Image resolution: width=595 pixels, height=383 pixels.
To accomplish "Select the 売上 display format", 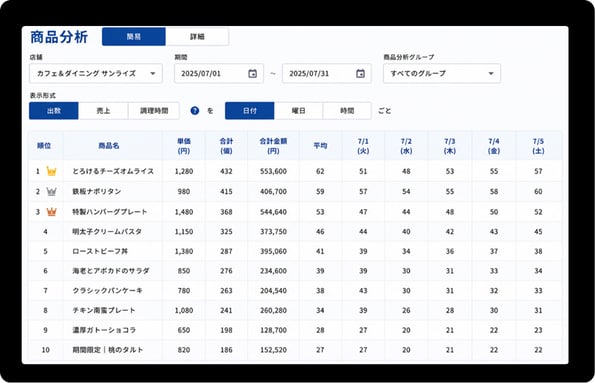I will (x=103, y=110).
